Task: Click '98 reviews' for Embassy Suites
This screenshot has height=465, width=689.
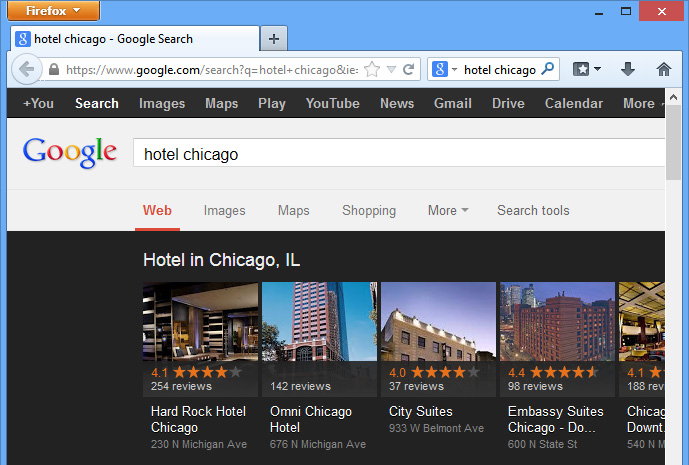Action: coord(535,386)
